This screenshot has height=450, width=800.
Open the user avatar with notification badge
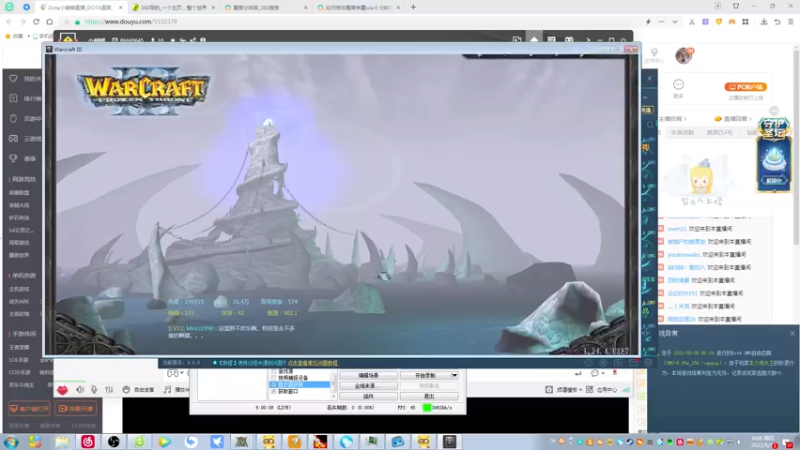[684, 55]
